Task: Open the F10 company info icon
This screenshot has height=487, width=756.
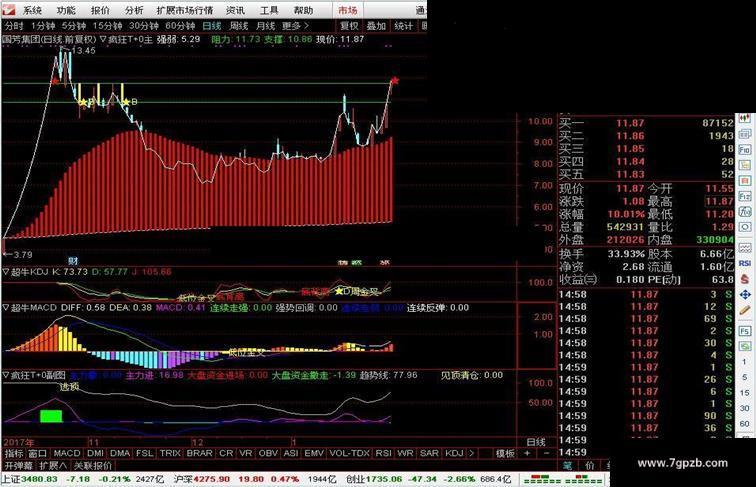Action: tap(745, 149)
